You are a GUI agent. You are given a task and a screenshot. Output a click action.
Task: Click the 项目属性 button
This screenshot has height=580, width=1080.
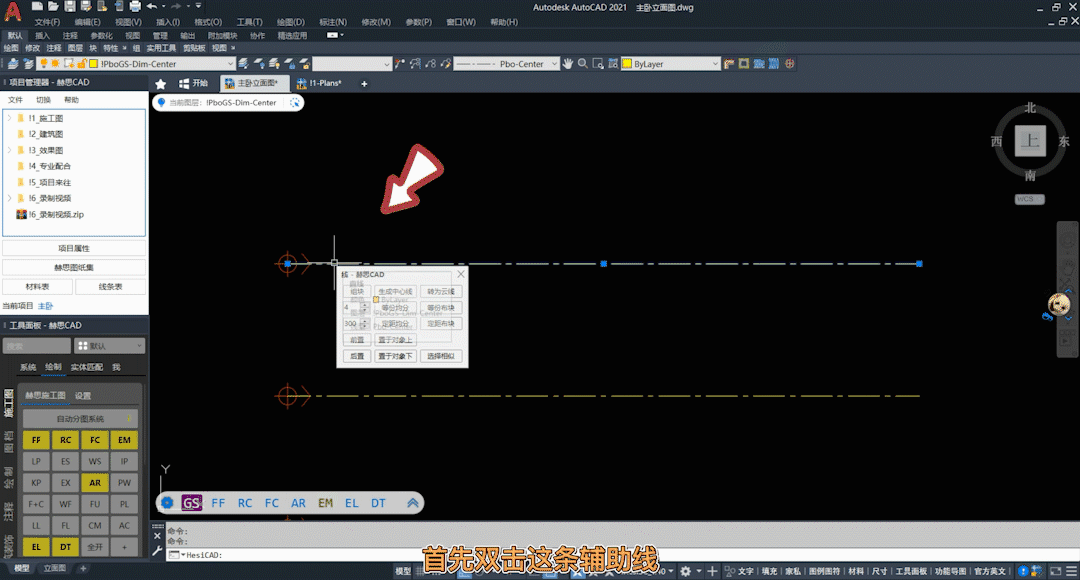click(x=74, y=248)
